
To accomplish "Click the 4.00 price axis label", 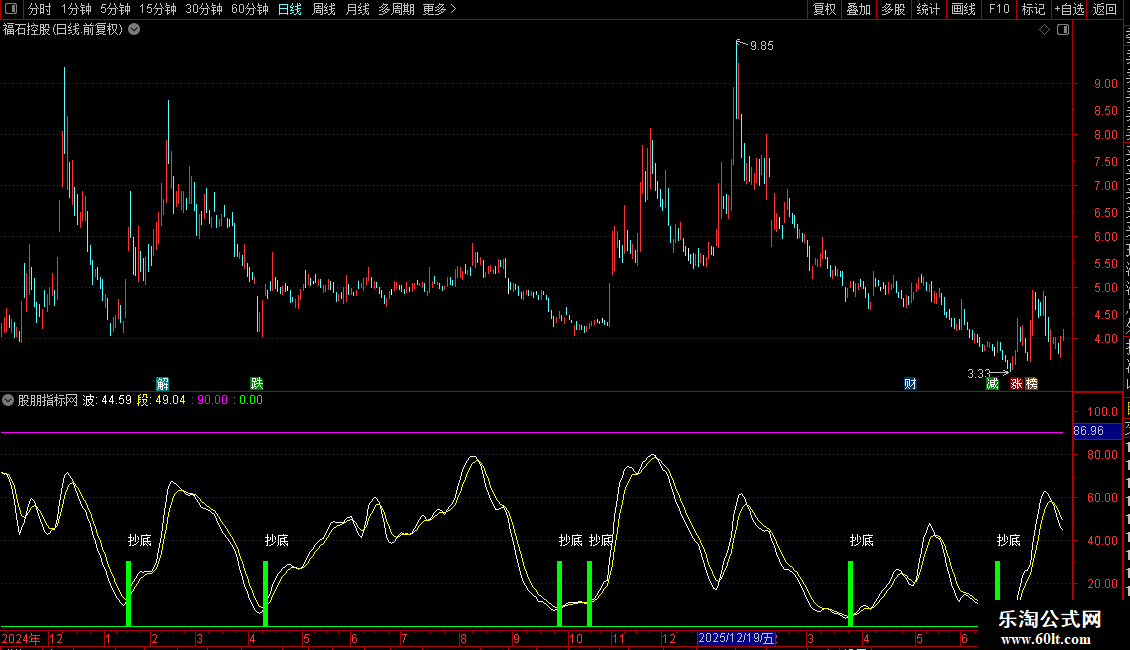I will pyautogui.click(x=1106, y=339).
